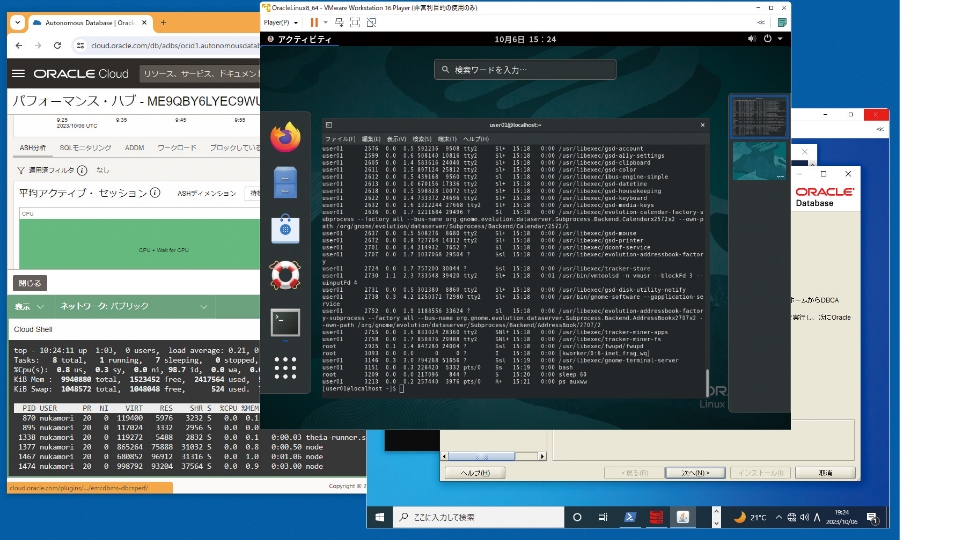Switch to SQLモニタリング tab
960x540 pixels.
point(85,148)
